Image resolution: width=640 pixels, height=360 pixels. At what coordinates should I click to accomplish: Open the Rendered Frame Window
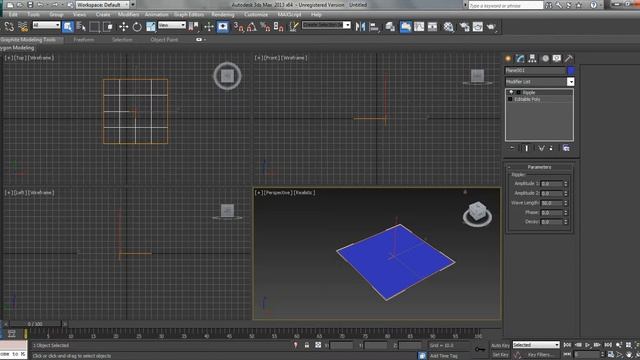[x=478, y=27]
